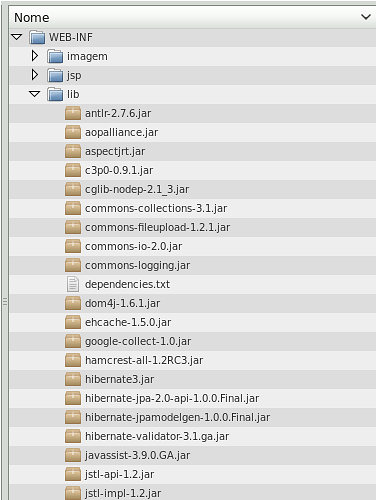The image size is (376, 500).
Task: Open the Nome column sort dropdown arrow
Action: [x=366, y=17]
